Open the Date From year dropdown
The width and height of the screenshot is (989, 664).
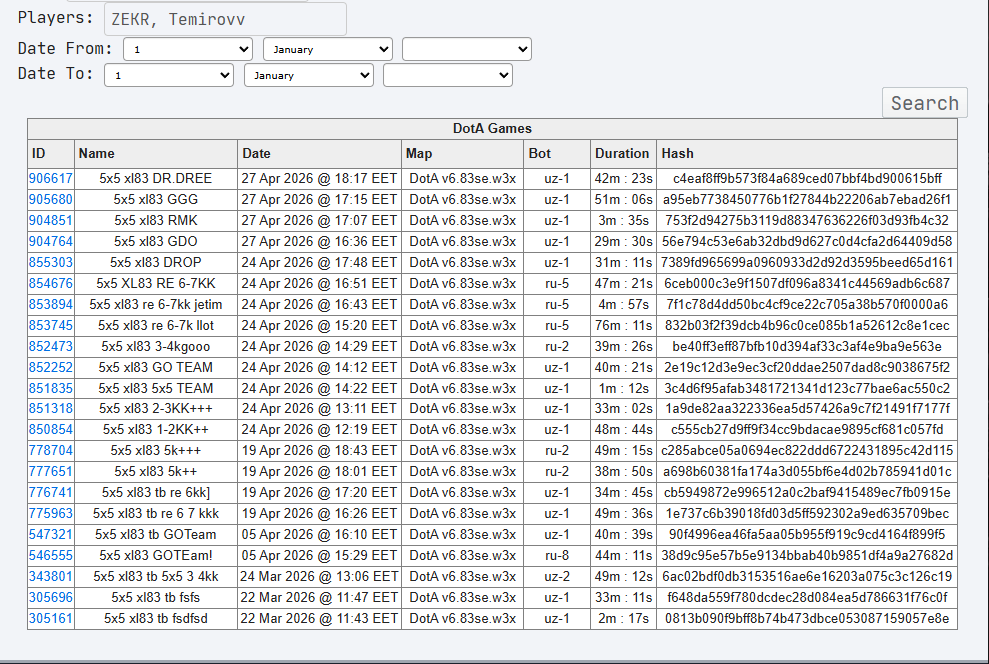coord(467,49)
